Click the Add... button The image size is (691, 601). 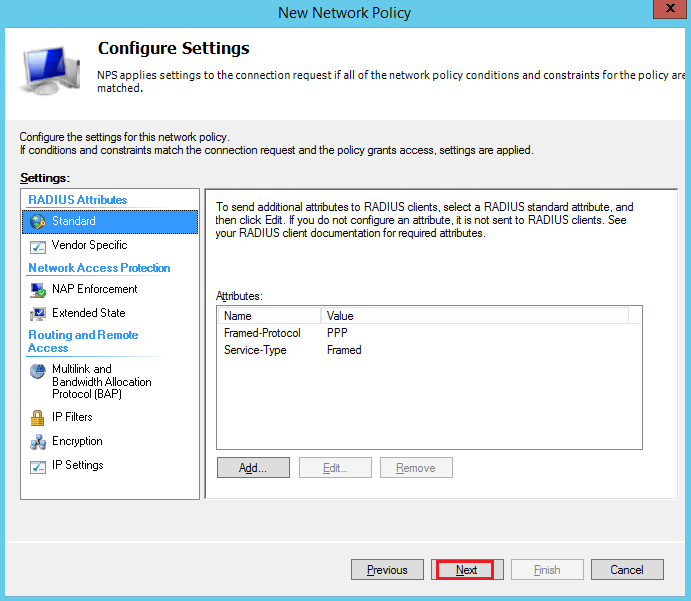(x=253, y=467)
